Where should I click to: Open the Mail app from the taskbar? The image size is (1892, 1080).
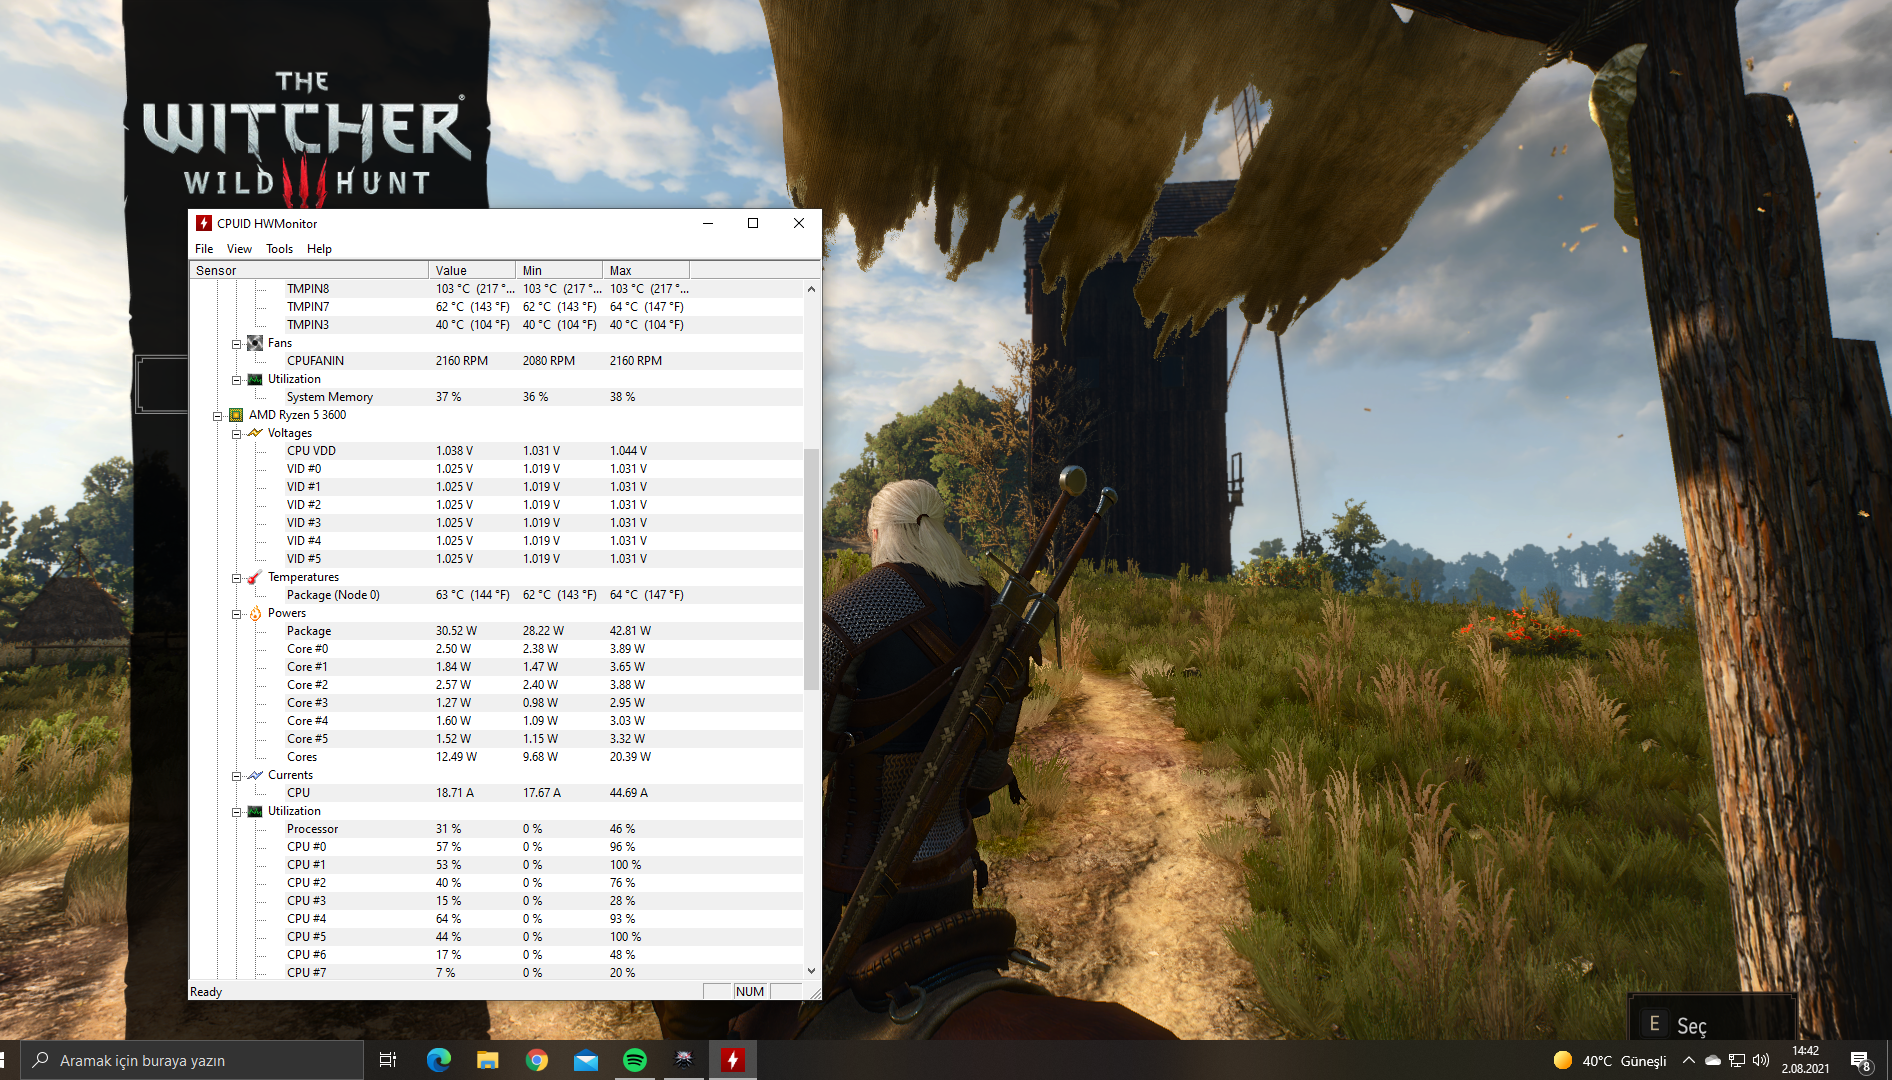[586, 1060]
